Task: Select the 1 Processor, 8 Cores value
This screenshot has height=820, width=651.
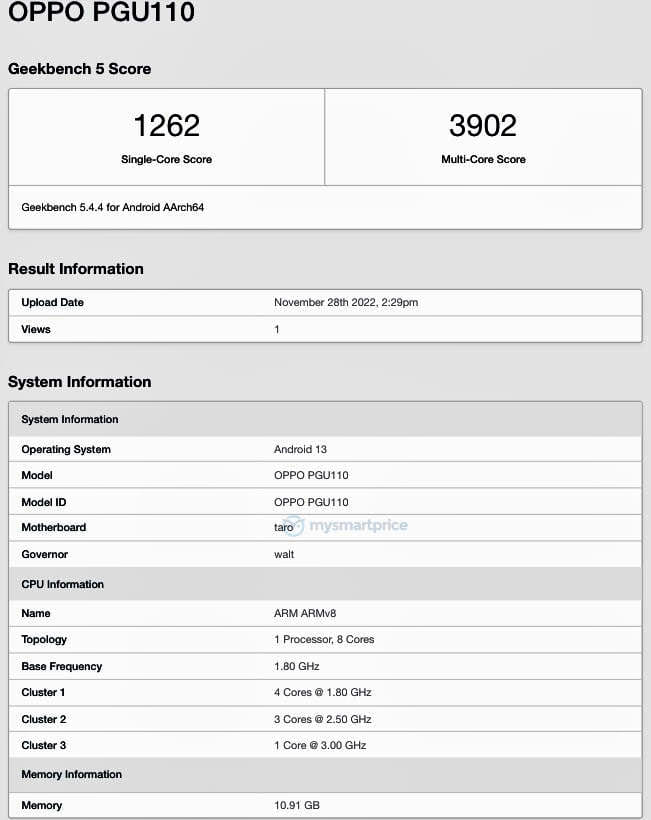Action: click(x=324, y=640)
